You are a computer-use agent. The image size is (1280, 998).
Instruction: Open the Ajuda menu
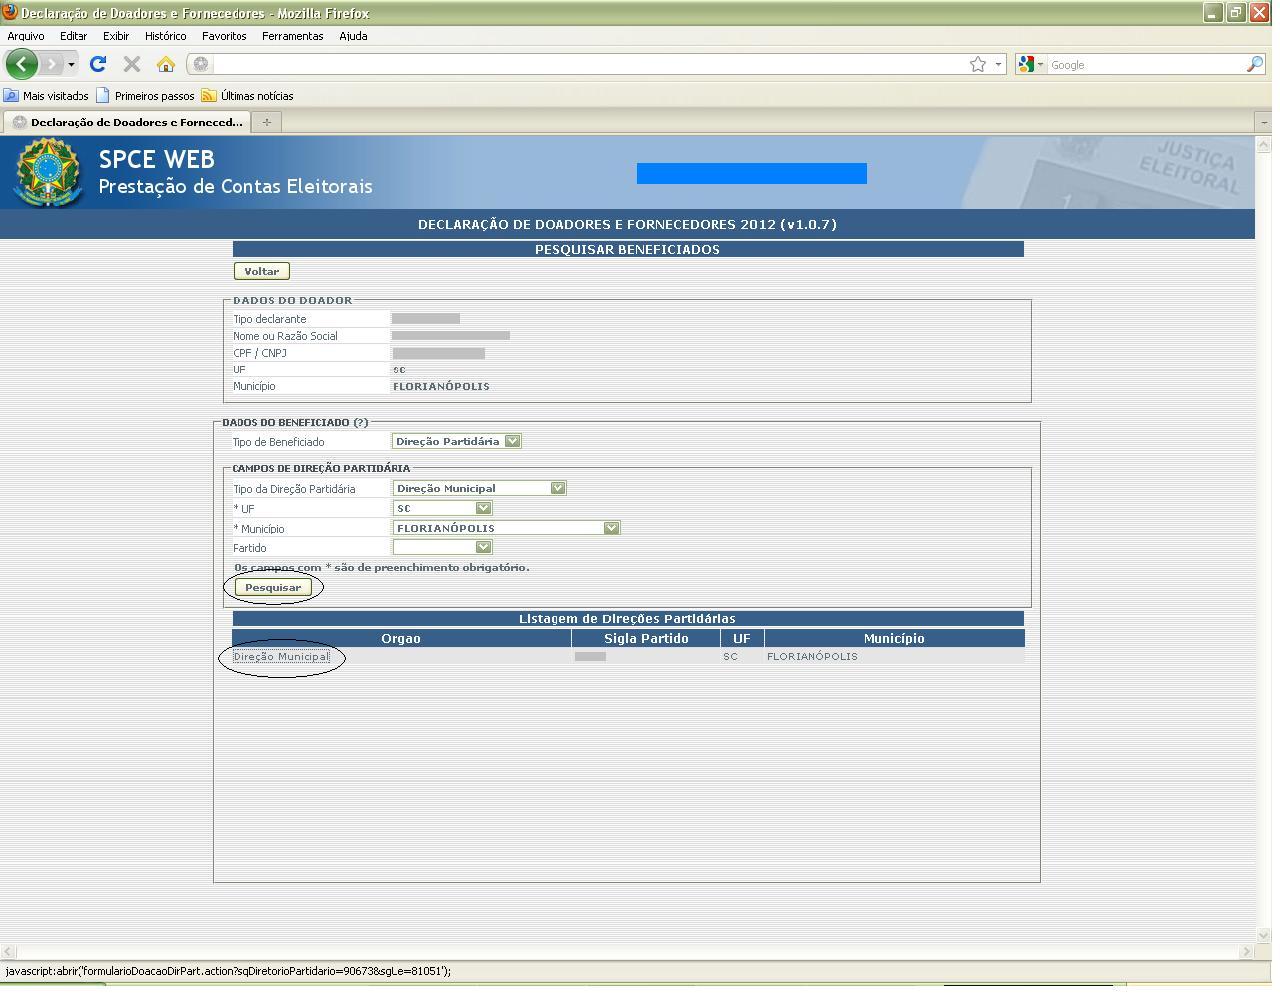coord(353,36)
